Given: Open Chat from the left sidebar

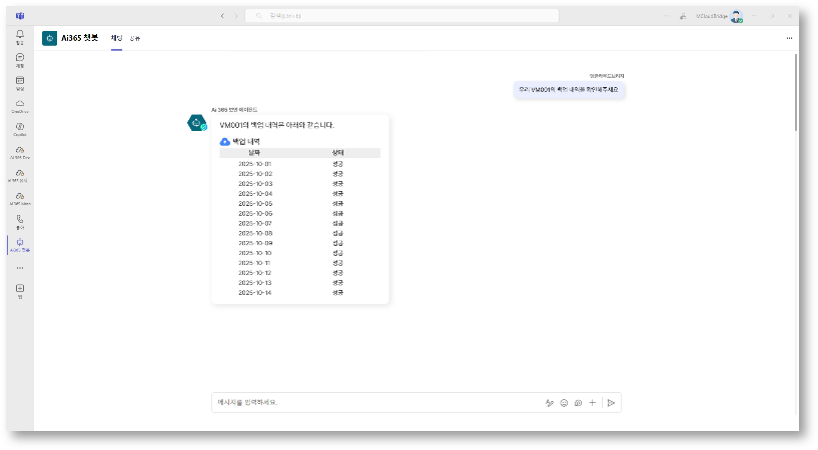Looking at the screenshot, I should [x=19, y=59].
